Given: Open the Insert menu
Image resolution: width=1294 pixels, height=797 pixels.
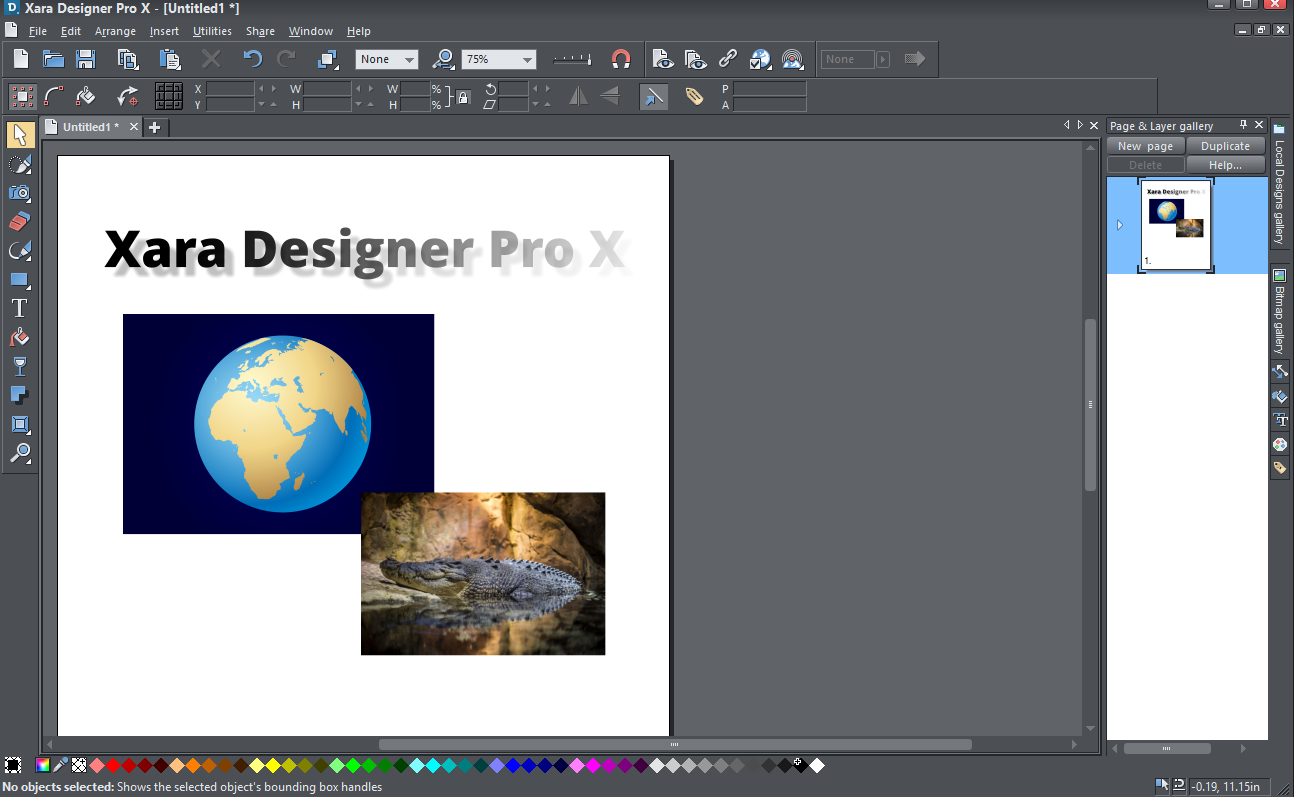Looking at the screenshot, I should 164,31.
